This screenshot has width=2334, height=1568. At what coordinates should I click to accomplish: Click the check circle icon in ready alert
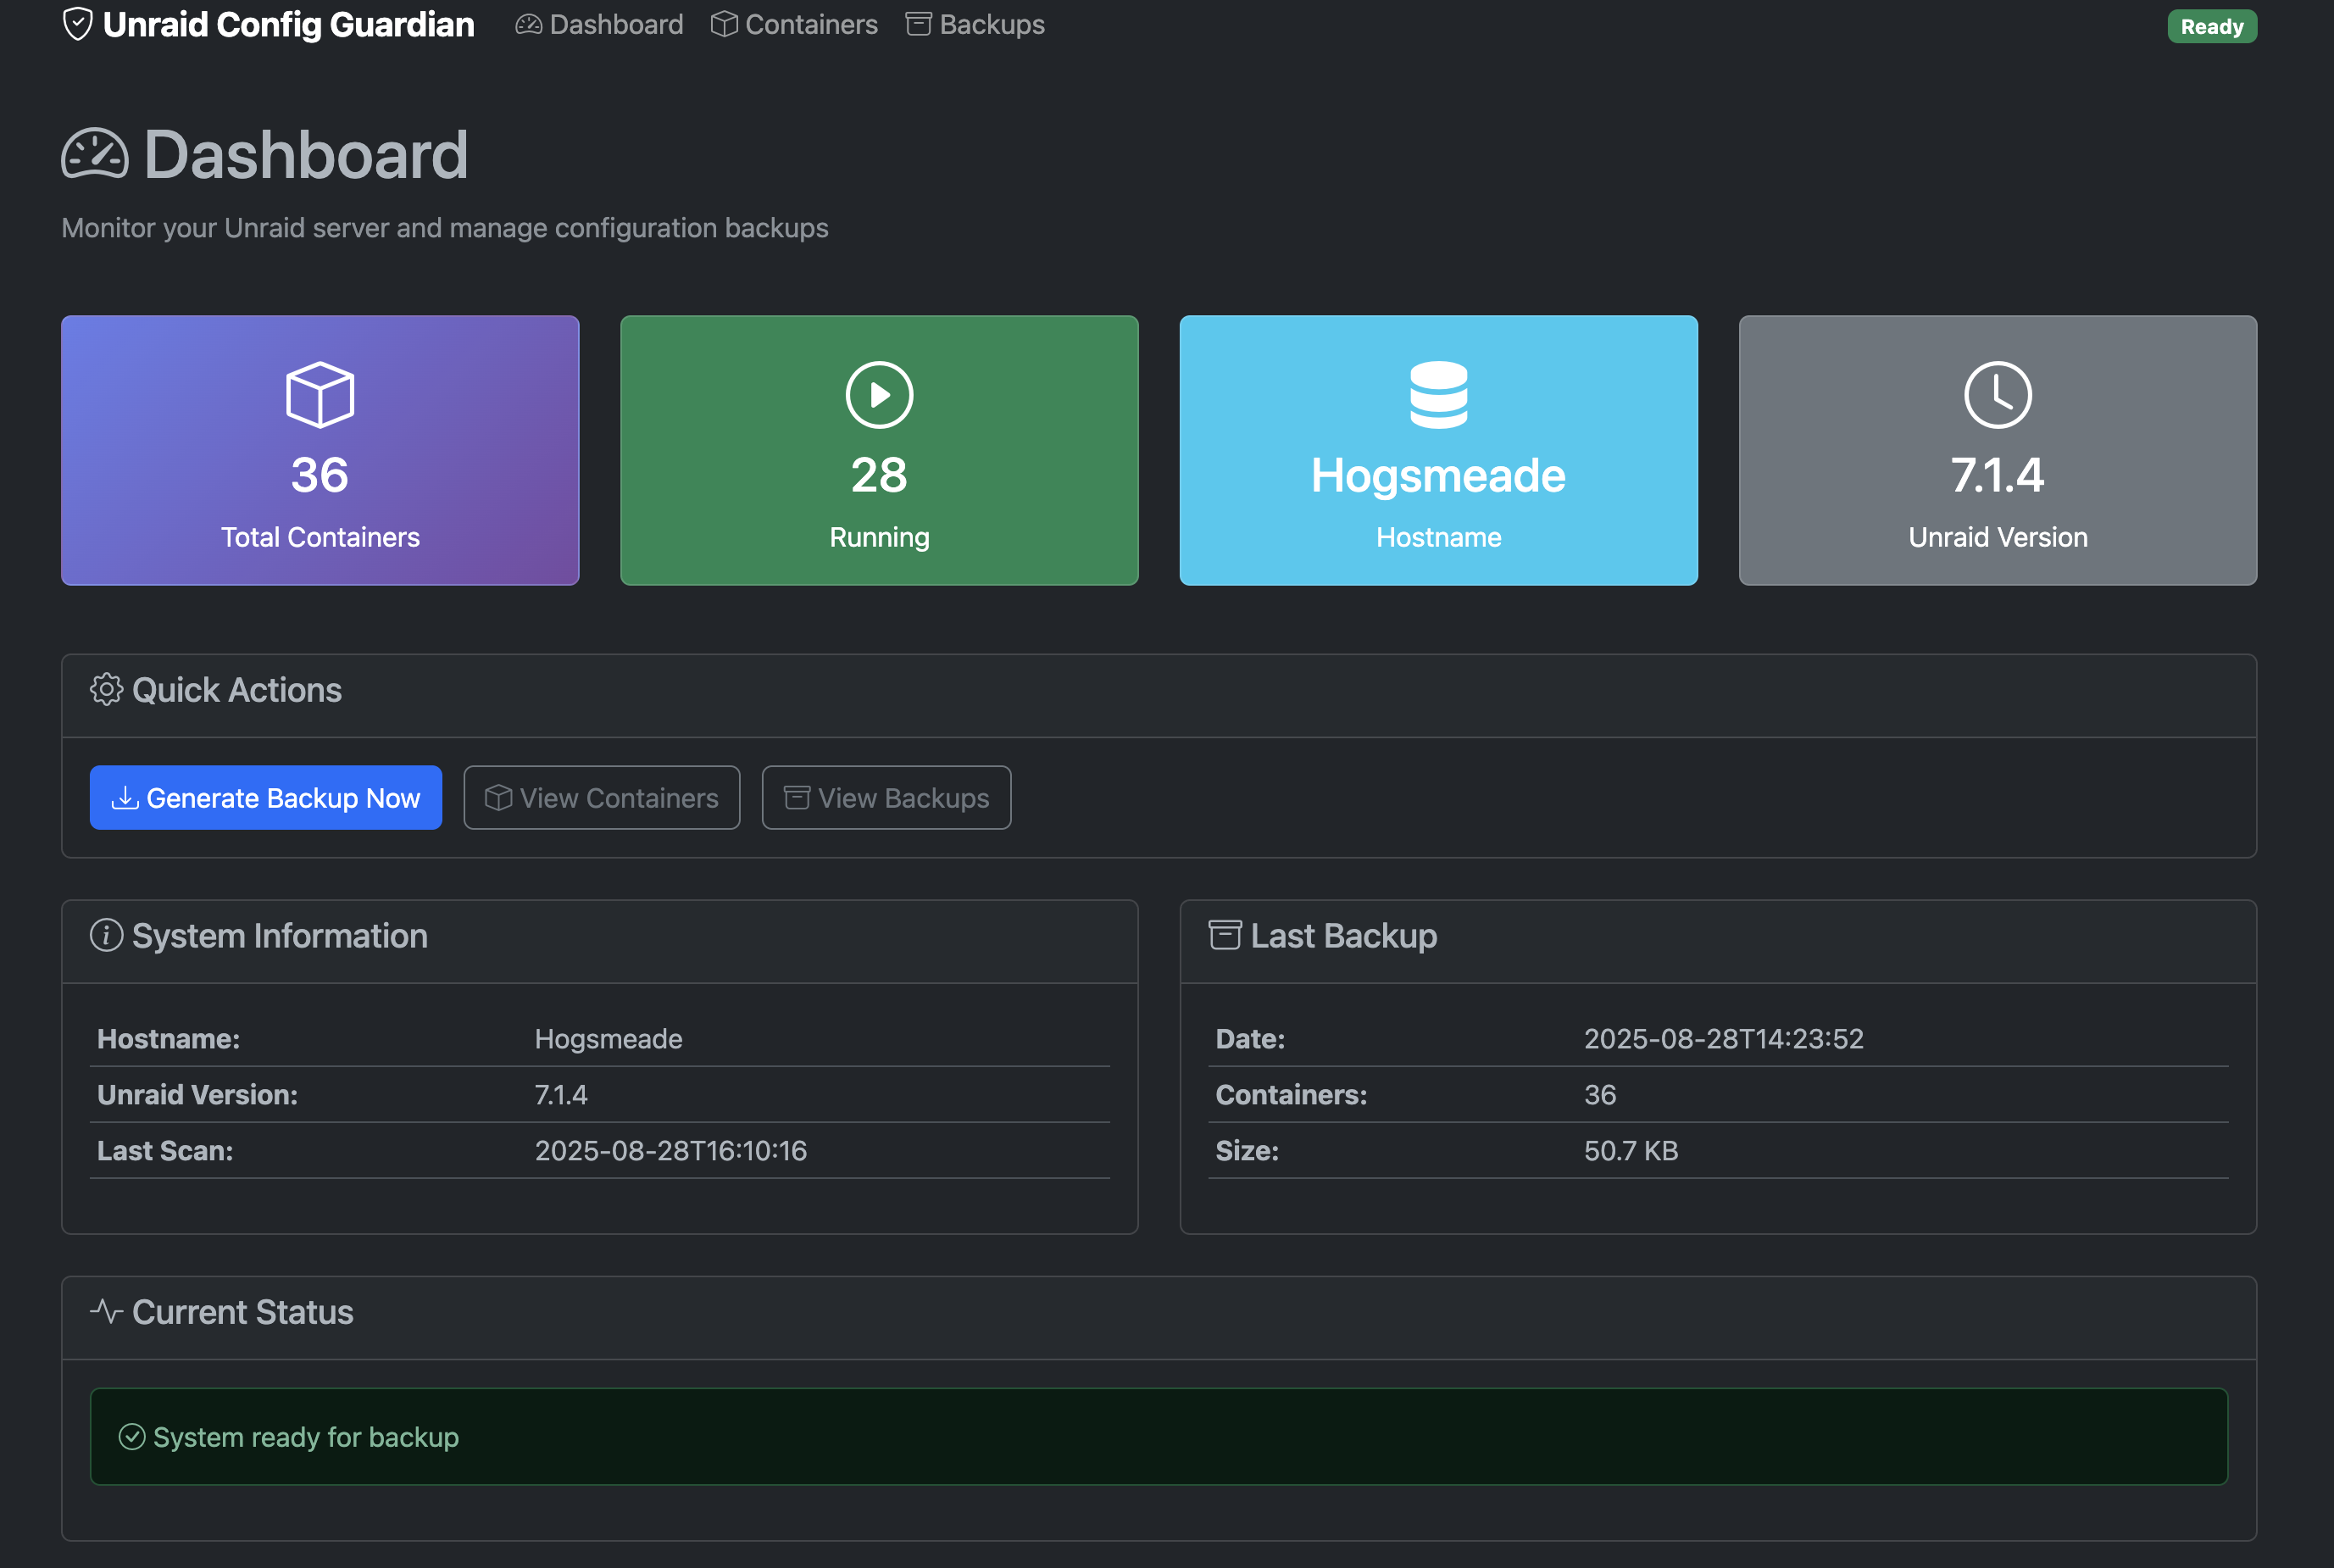pos(132,1437)
